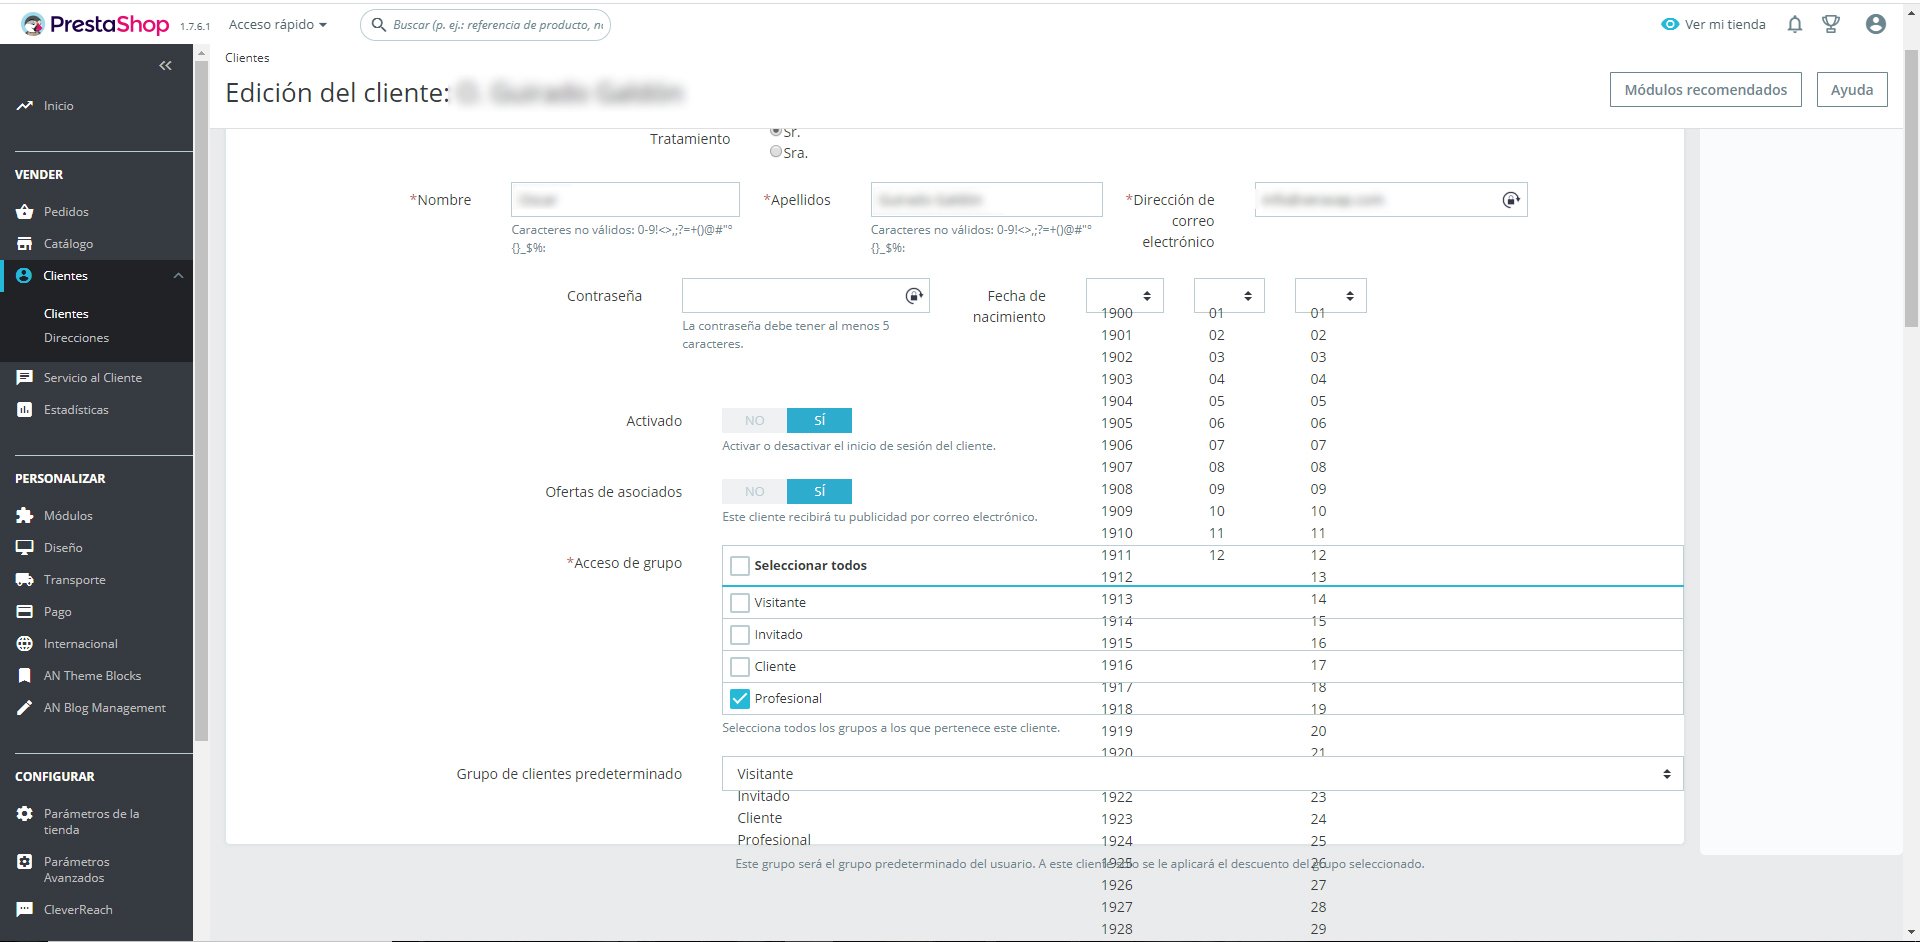
Task: Click the Ver mi tienda link
Action: 1725,24
